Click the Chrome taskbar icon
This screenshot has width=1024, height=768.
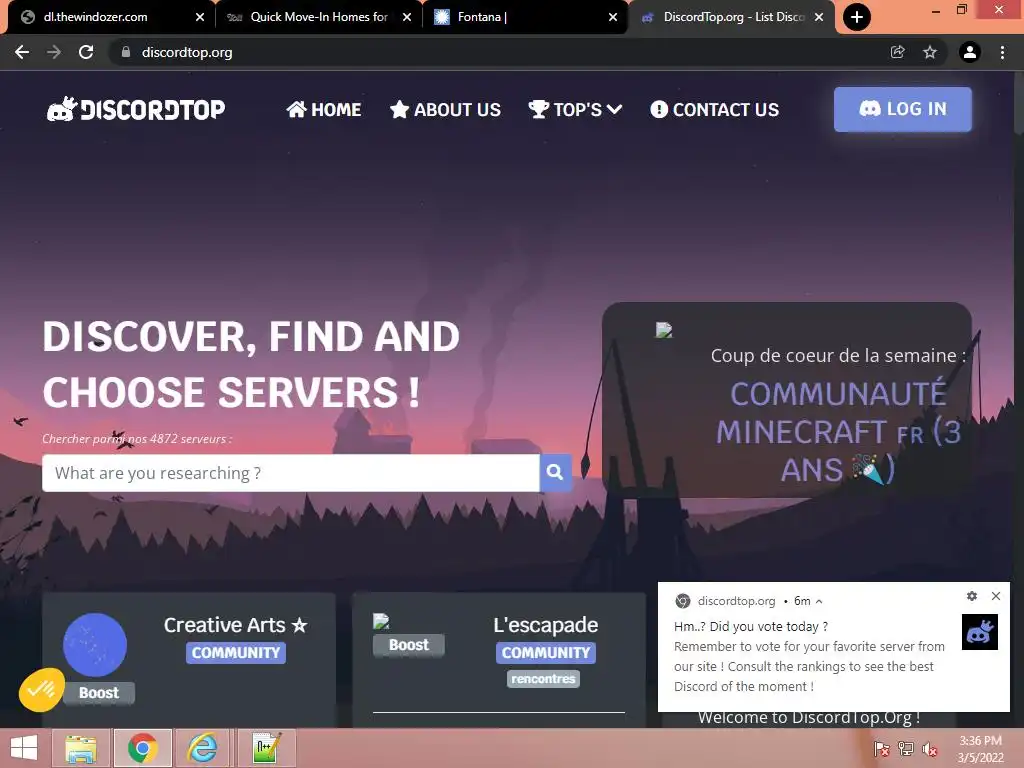click(x=143, y=748)
